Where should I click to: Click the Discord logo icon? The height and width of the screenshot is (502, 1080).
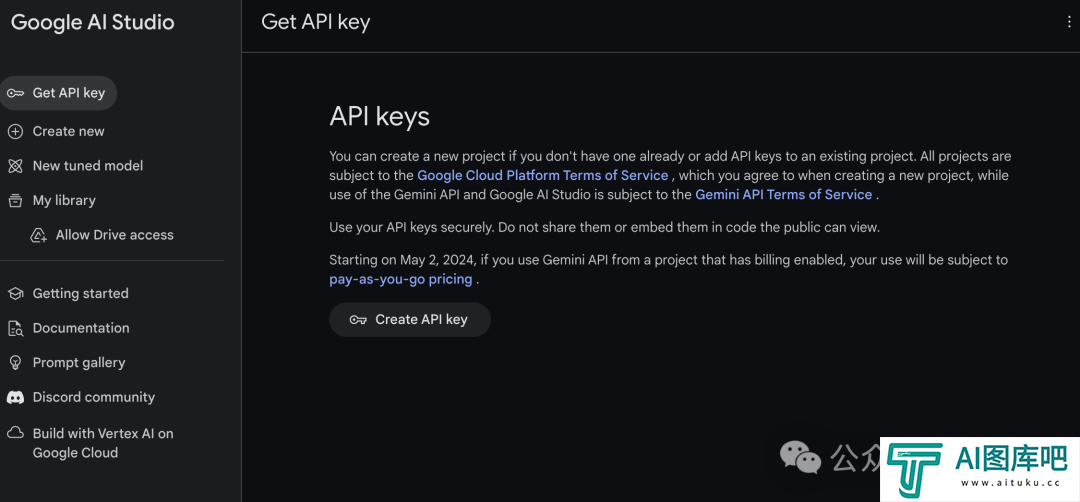tap(15, 397)
